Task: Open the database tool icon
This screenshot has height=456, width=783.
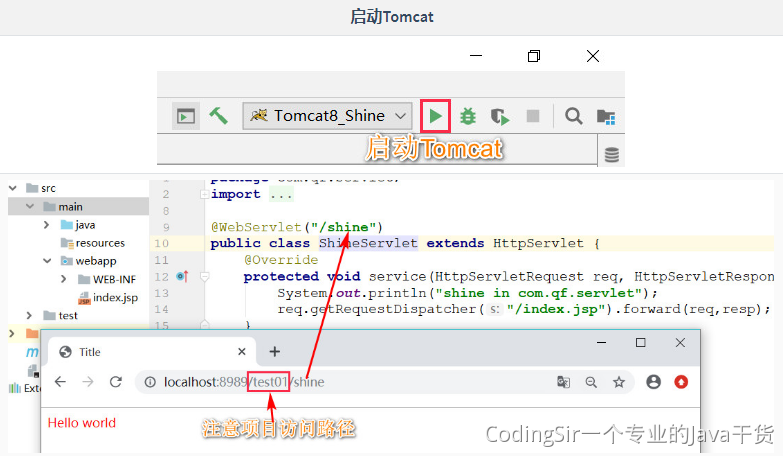Action: (x=612, y=155)
